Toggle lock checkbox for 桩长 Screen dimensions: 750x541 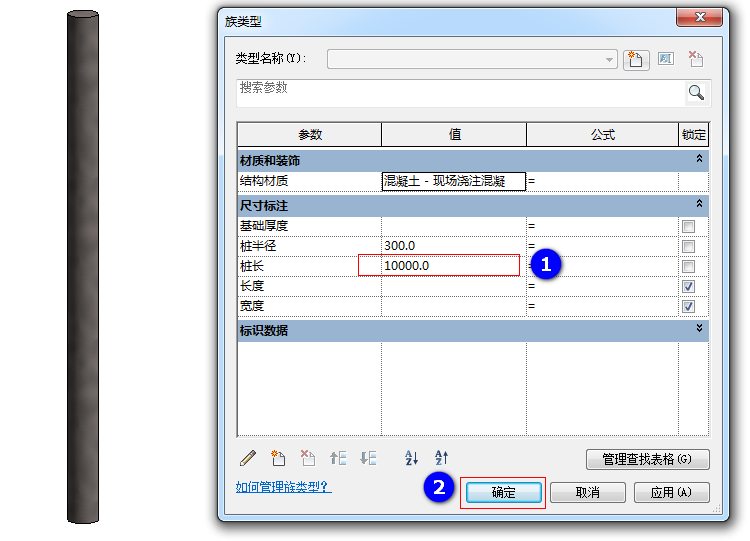pyautogui.click(x=688, y=266)
